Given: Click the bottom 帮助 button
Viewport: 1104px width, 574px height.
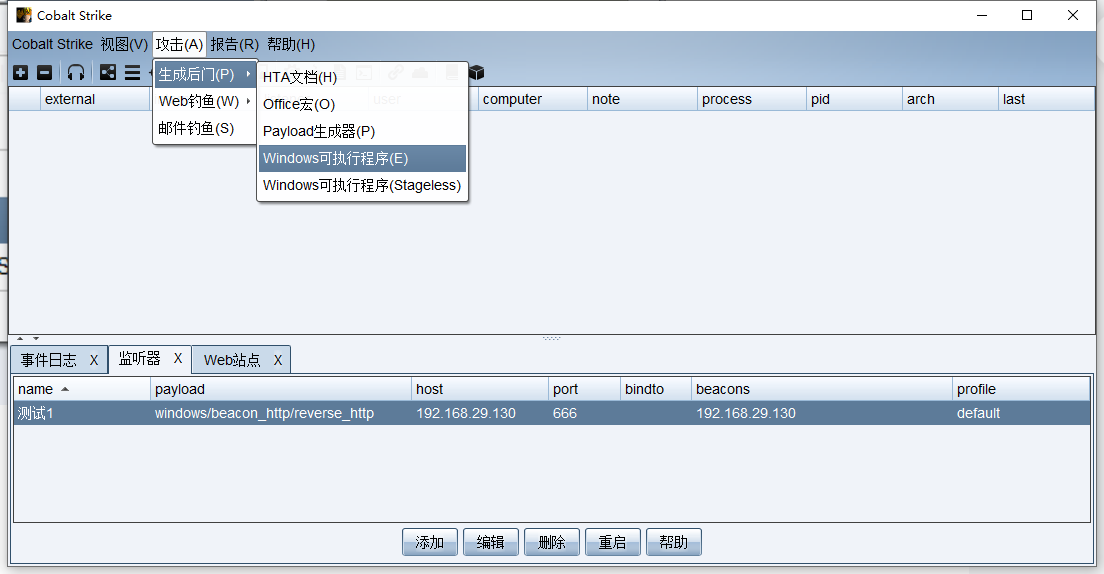Looking at the screenshot, I should pos(674,542).
